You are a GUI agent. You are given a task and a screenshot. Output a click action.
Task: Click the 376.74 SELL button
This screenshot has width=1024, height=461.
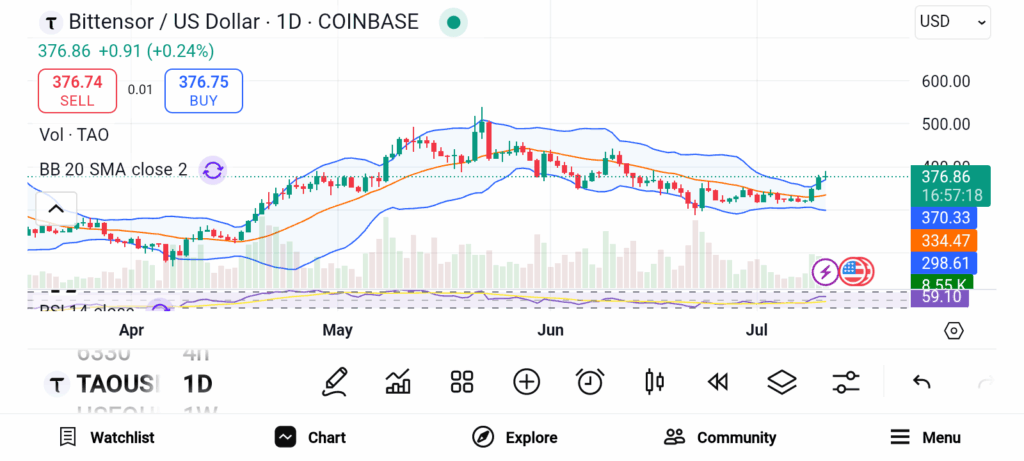click(78, 91)
